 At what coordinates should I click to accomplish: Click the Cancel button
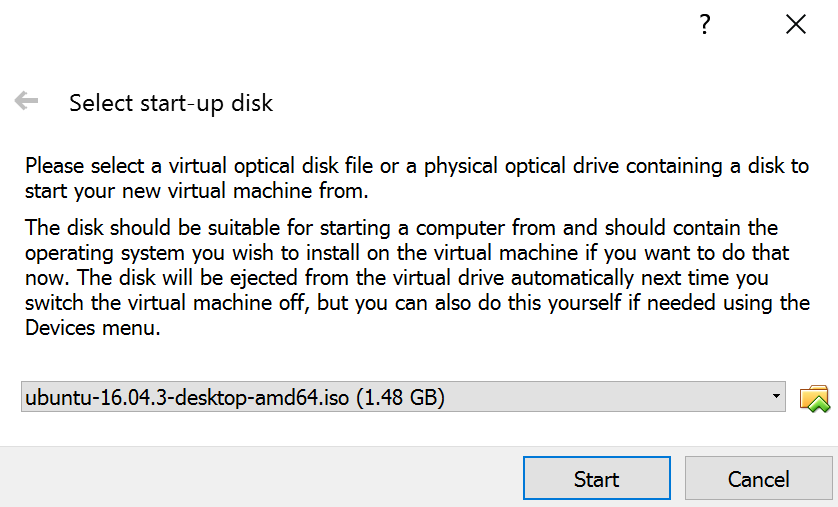(x=758, y=478)
